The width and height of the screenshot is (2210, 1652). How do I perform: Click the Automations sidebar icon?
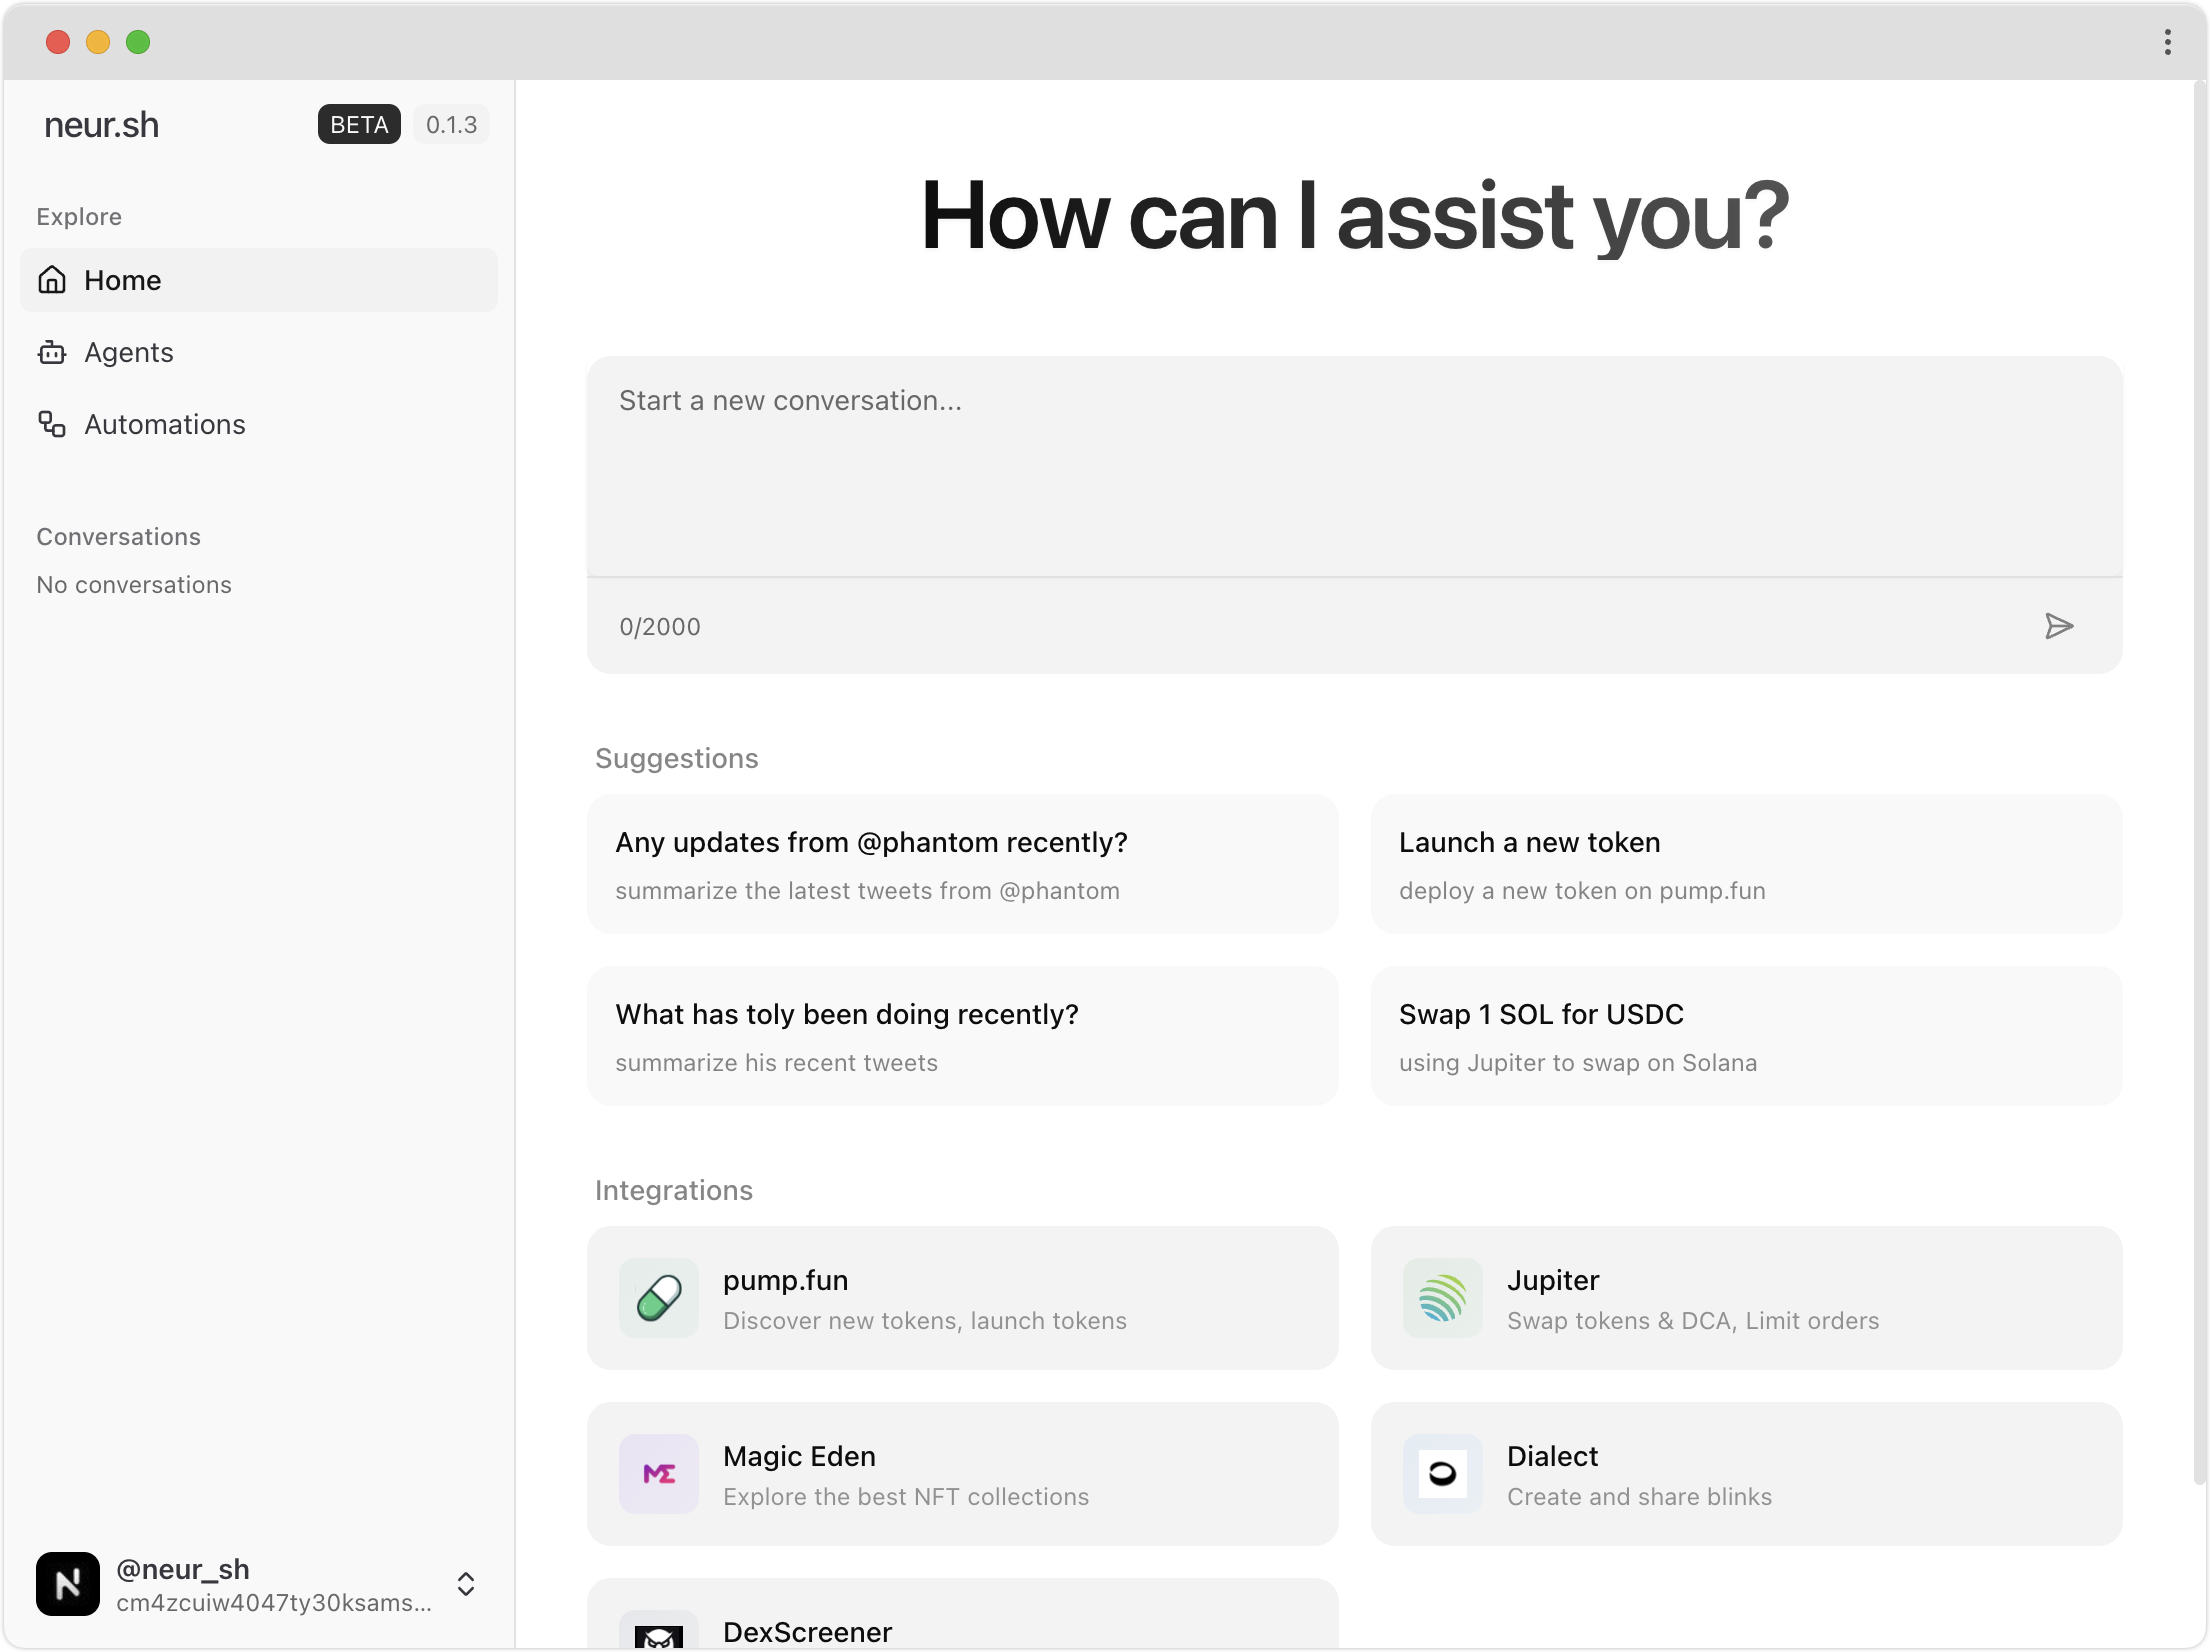coord(50,423)
